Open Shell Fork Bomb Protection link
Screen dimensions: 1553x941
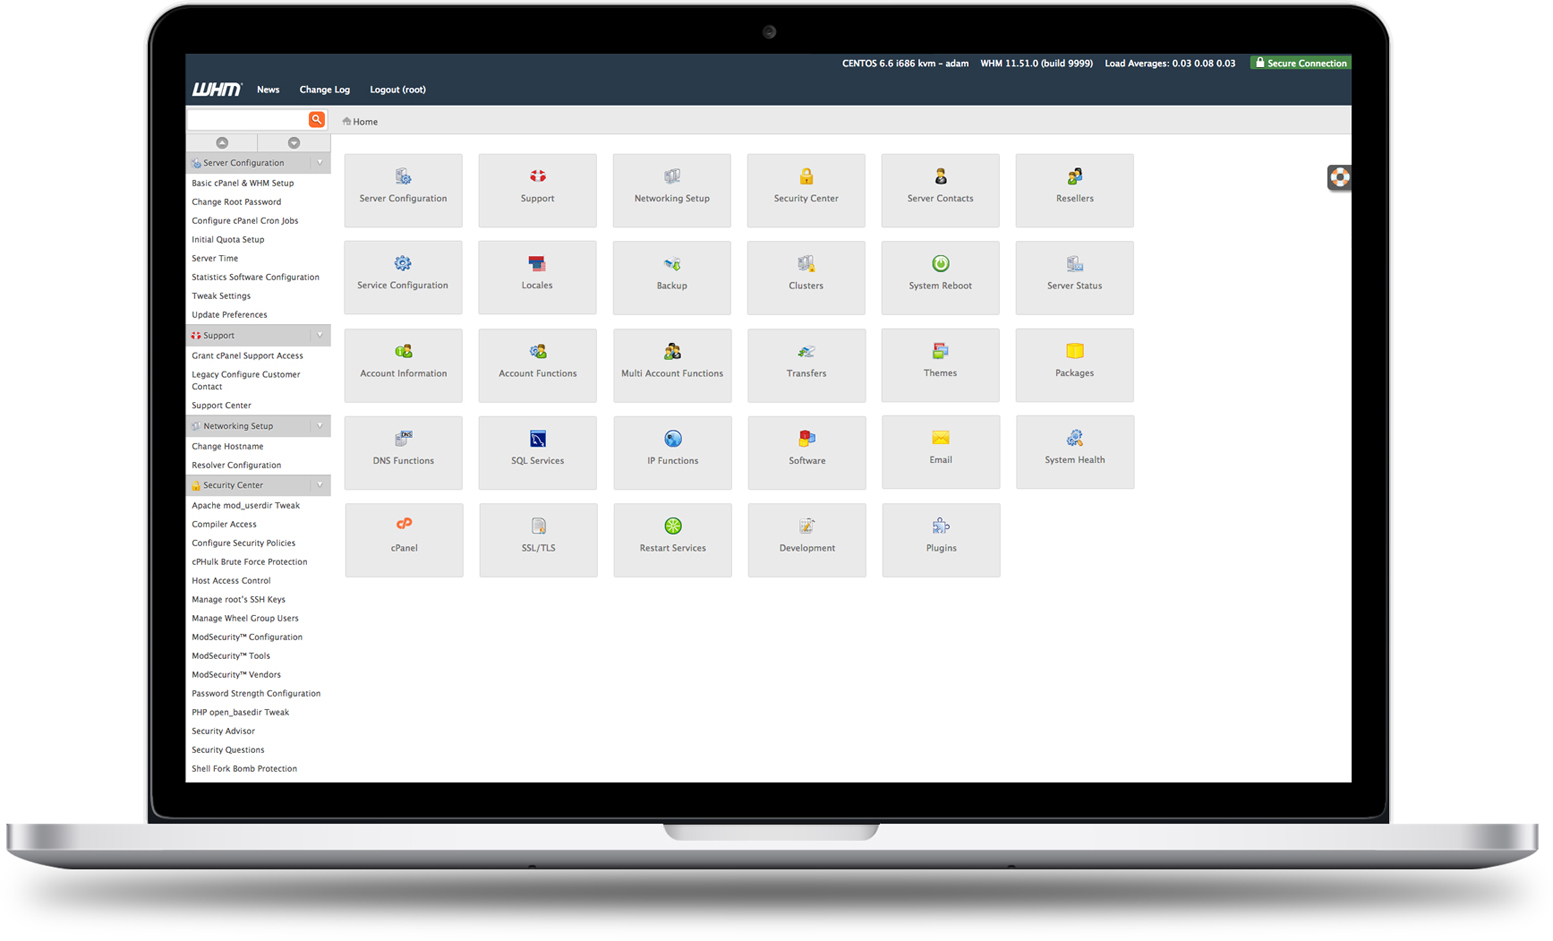point(244,769)
